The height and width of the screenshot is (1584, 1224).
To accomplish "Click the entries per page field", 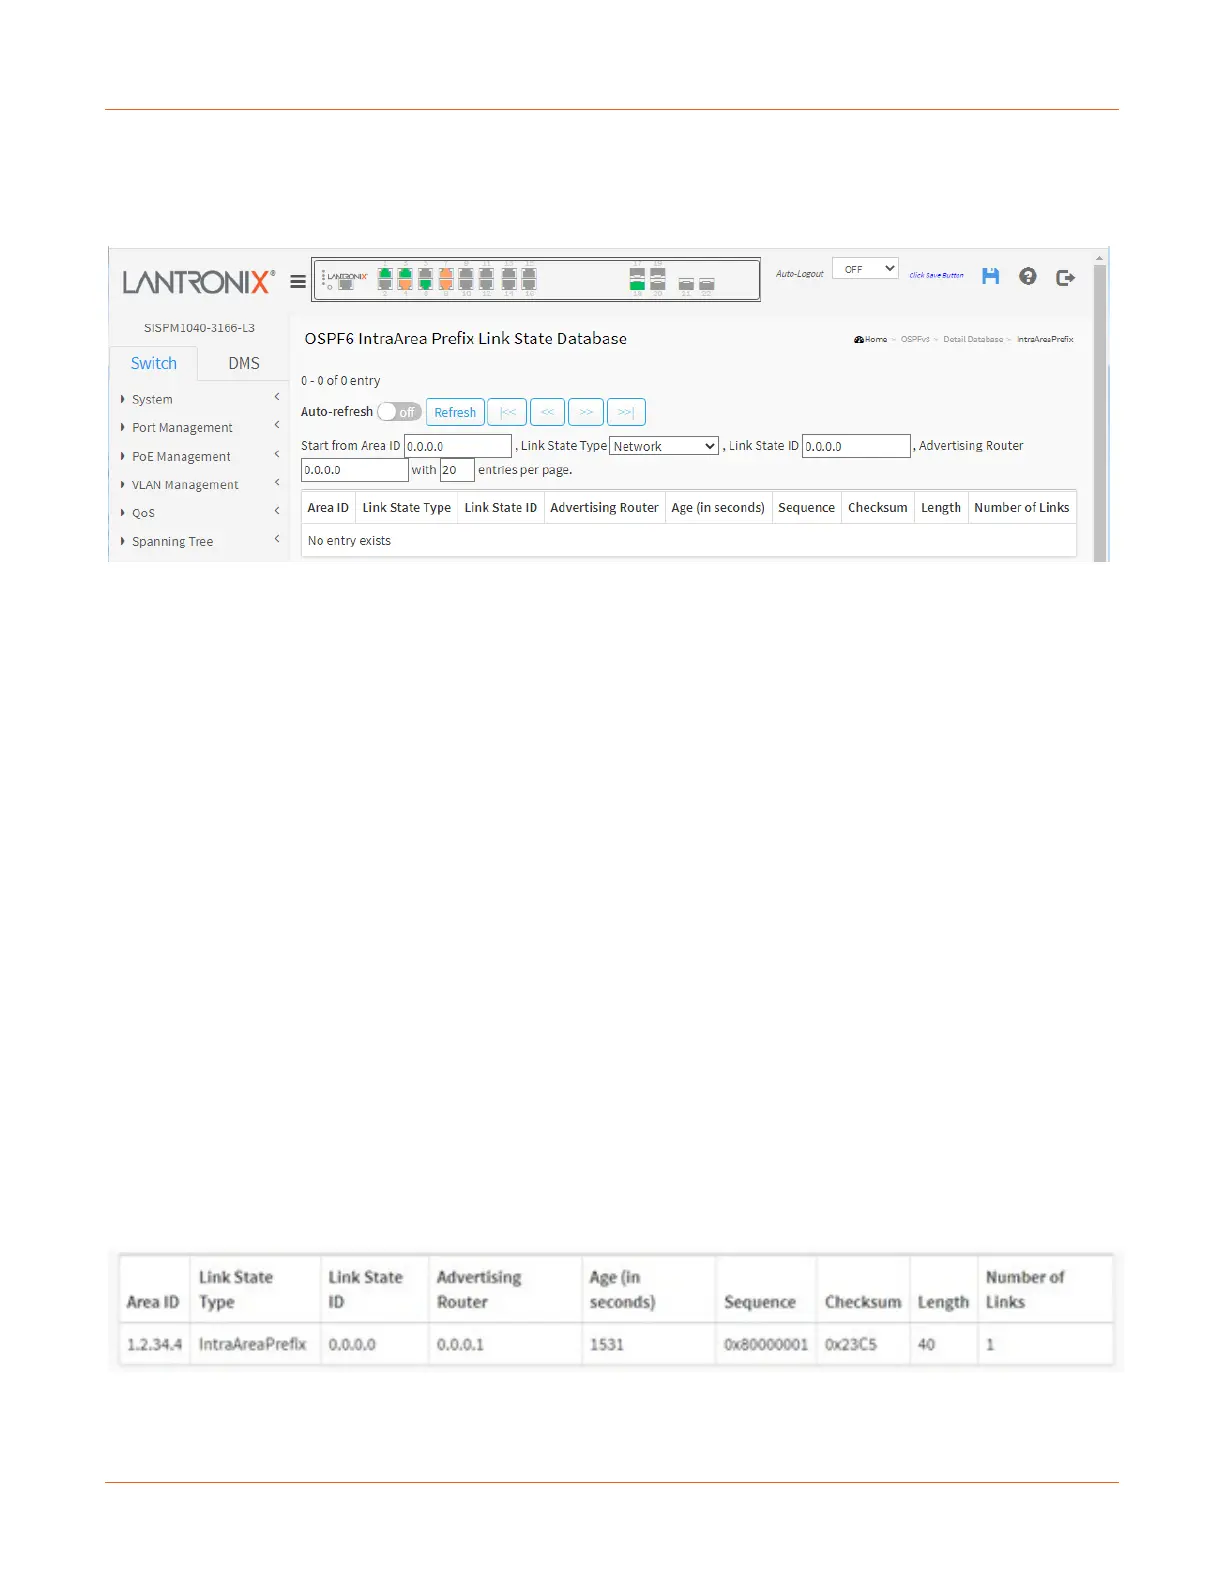I will click(457, 470).
